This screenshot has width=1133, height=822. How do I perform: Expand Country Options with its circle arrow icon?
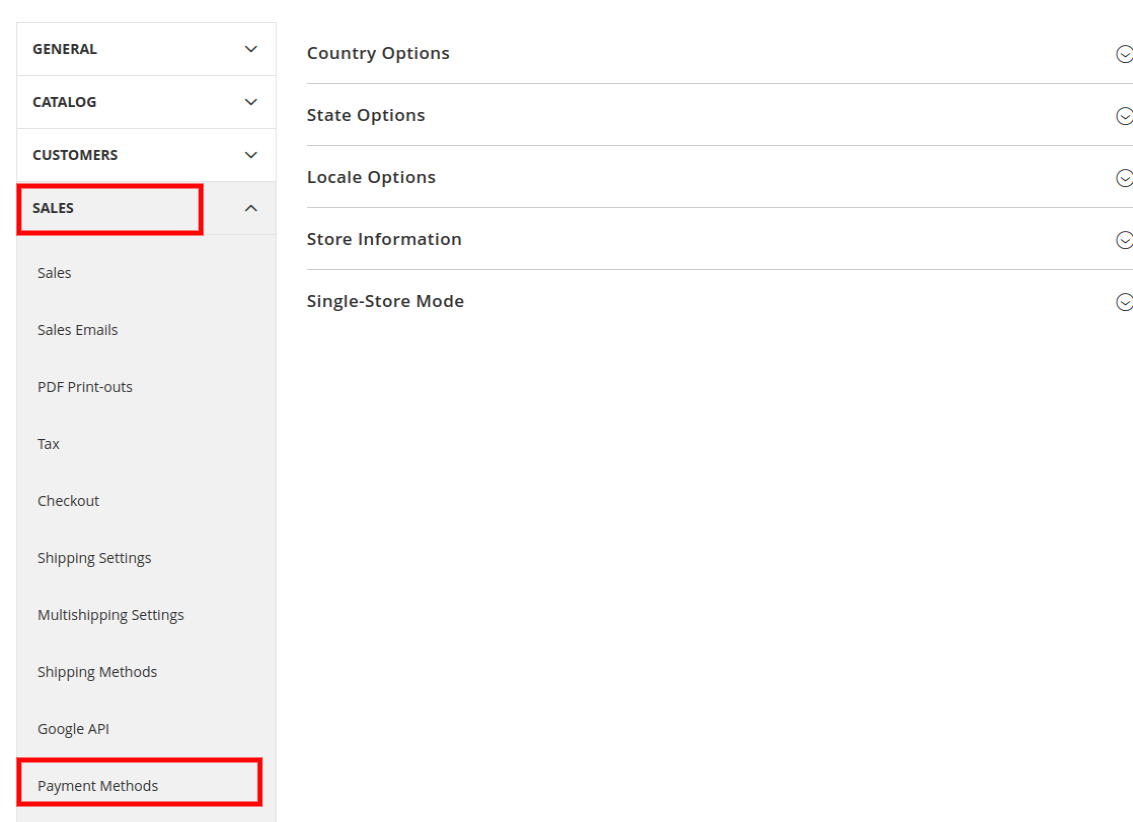click(1123, 54)
